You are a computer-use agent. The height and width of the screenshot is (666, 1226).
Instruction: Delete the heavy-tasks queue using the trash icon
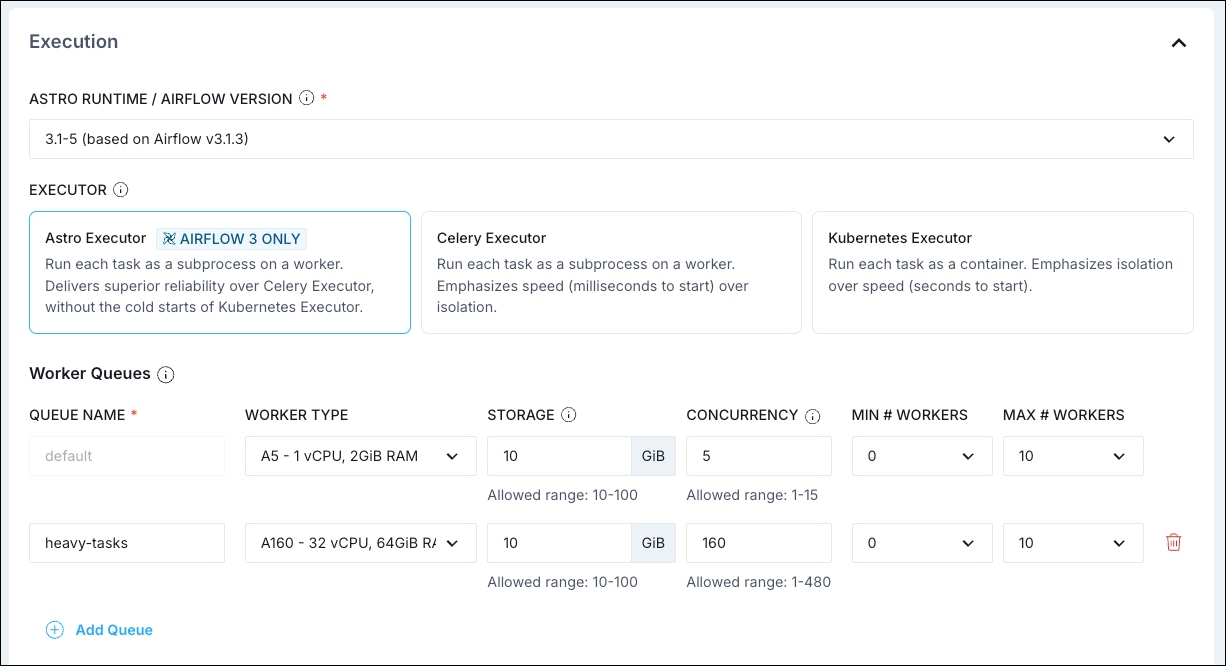1174,541
